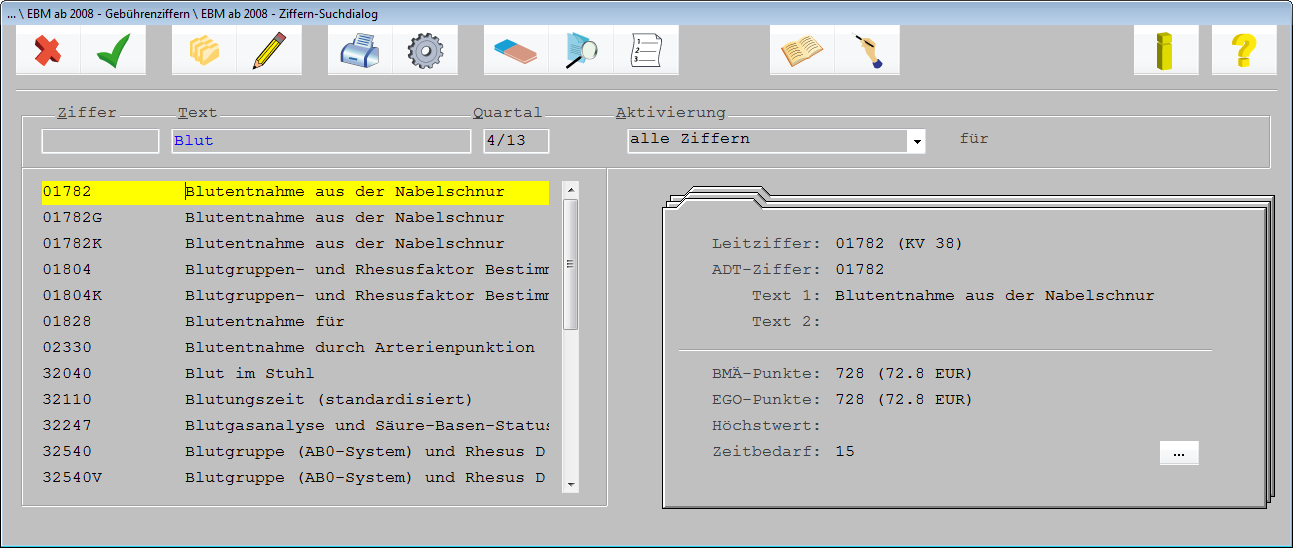Cancel with the red X icon
Image resolution: width=1293 pixels, height=548 pixels.
pyautogui.click(x=48, y=50)
